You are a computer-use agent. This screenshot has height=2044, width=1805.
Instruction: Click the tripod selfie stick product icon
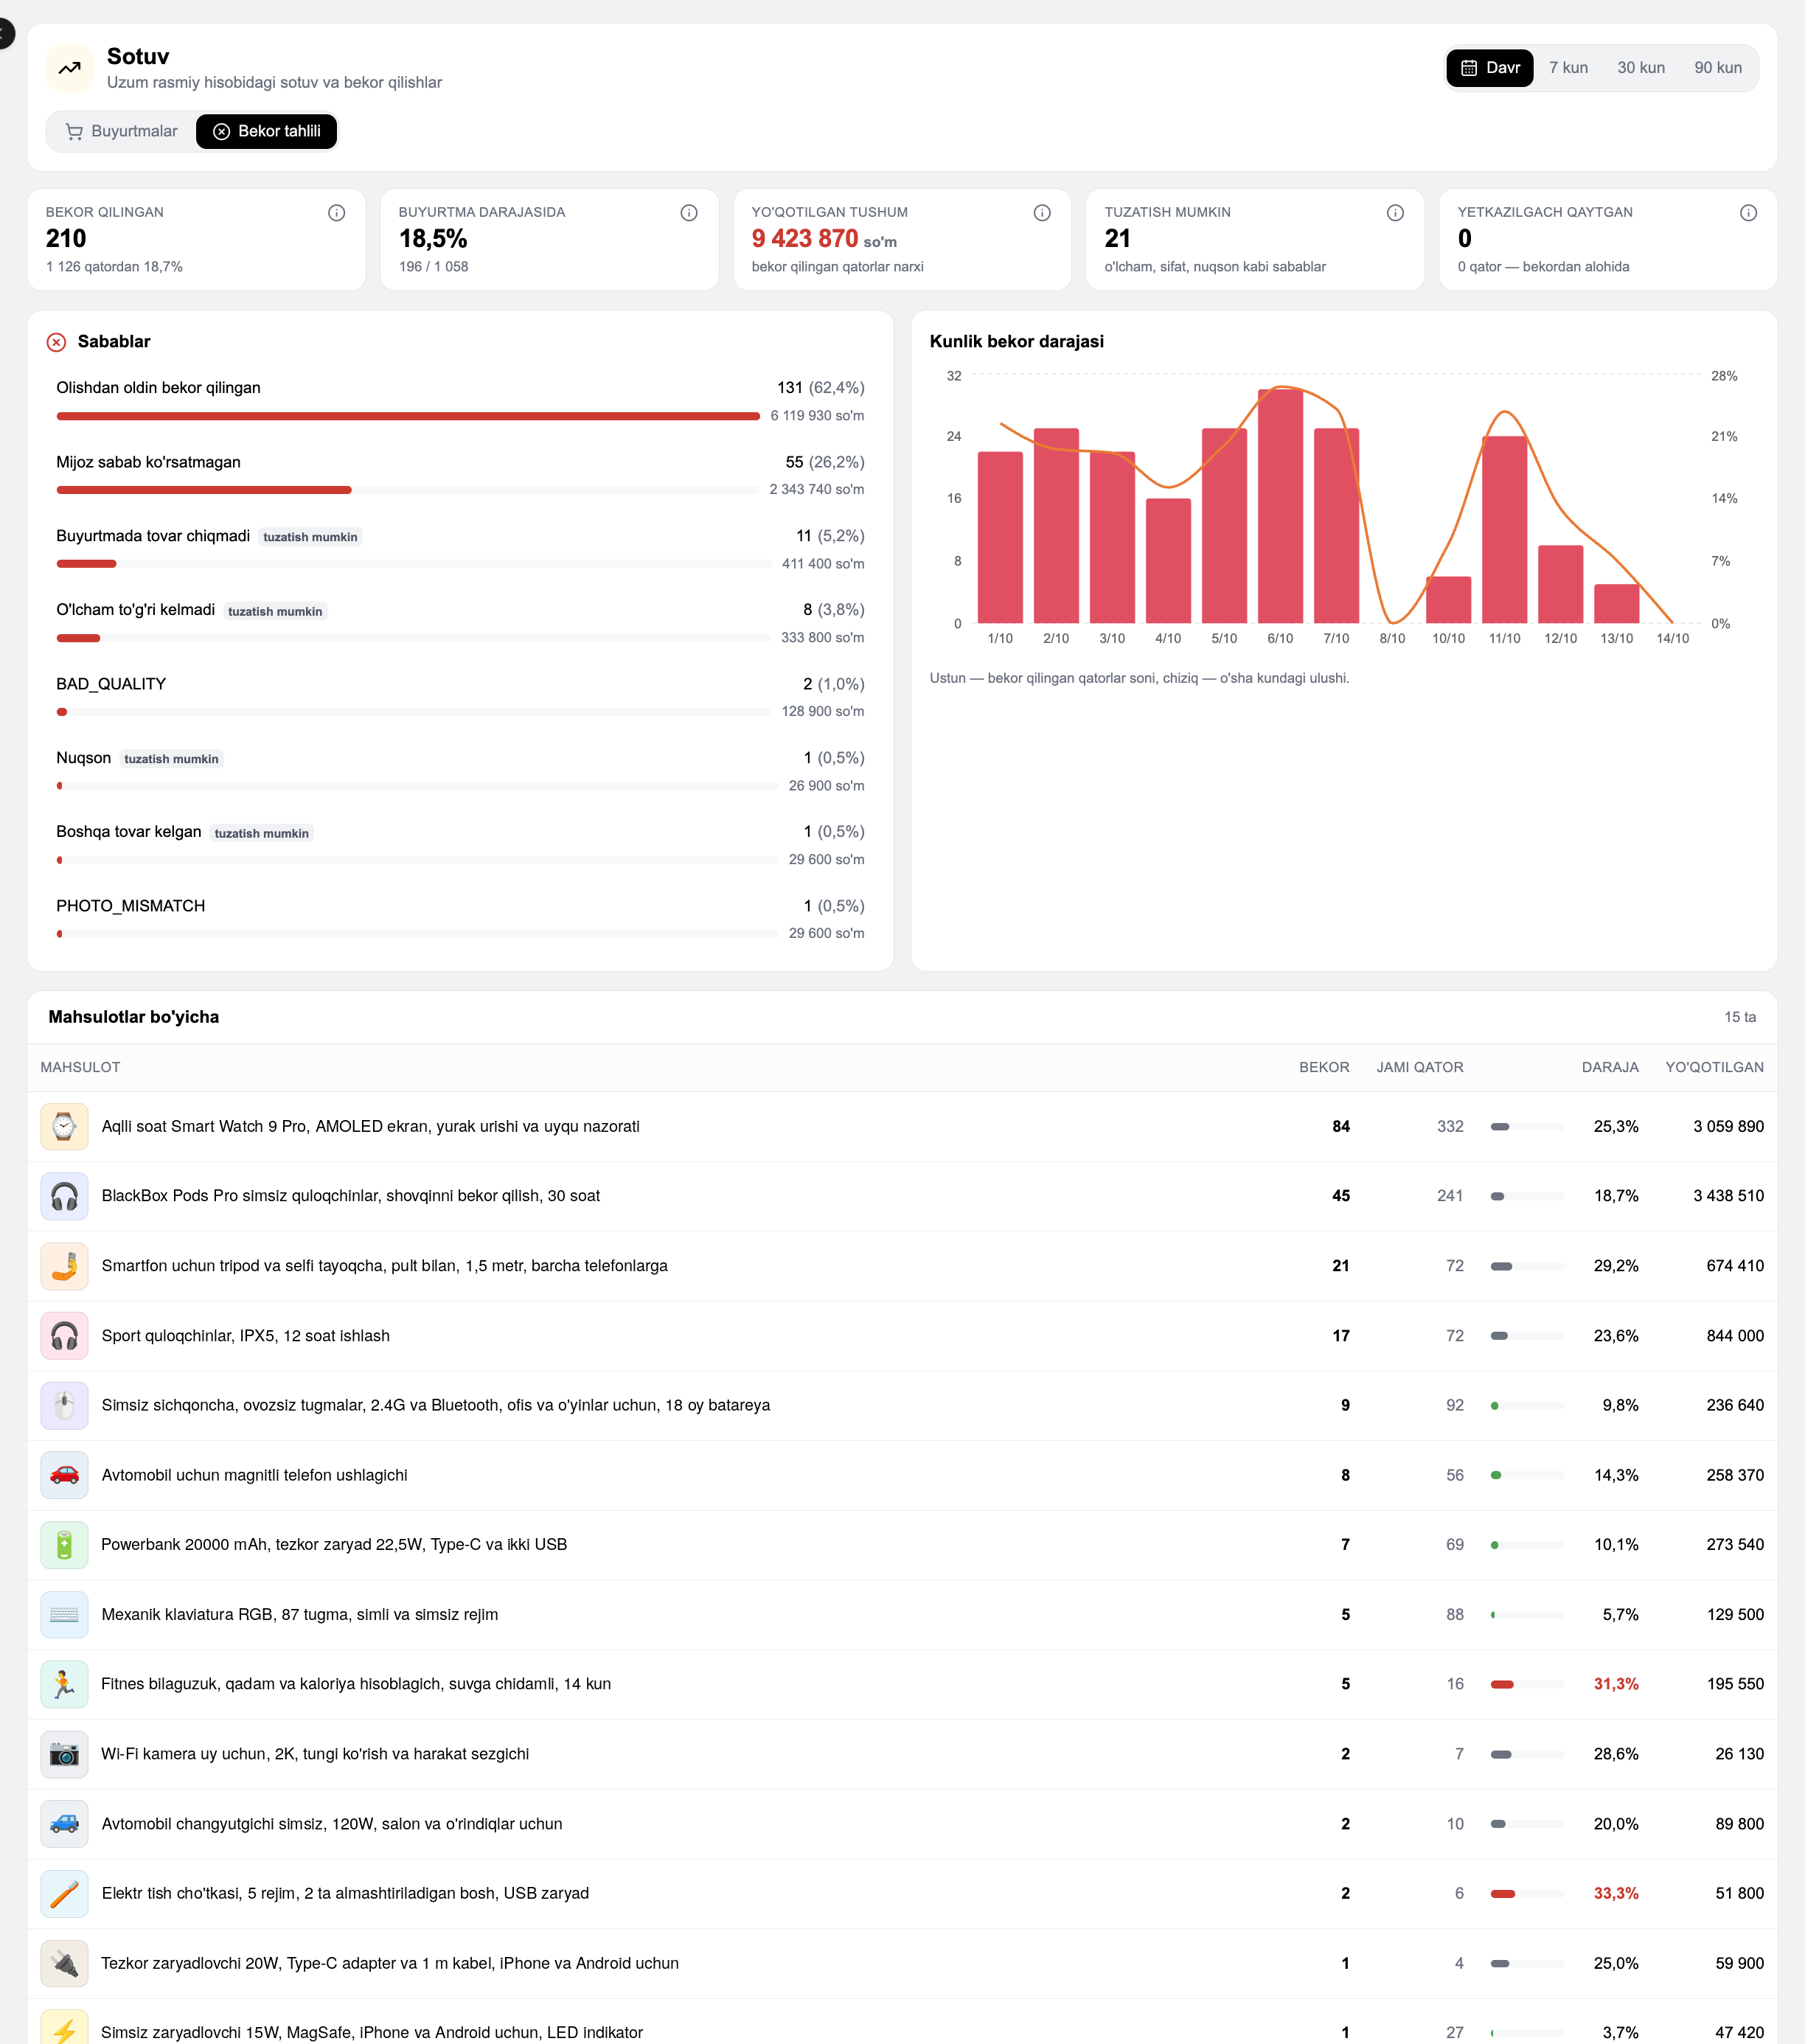coord(64,1266)
